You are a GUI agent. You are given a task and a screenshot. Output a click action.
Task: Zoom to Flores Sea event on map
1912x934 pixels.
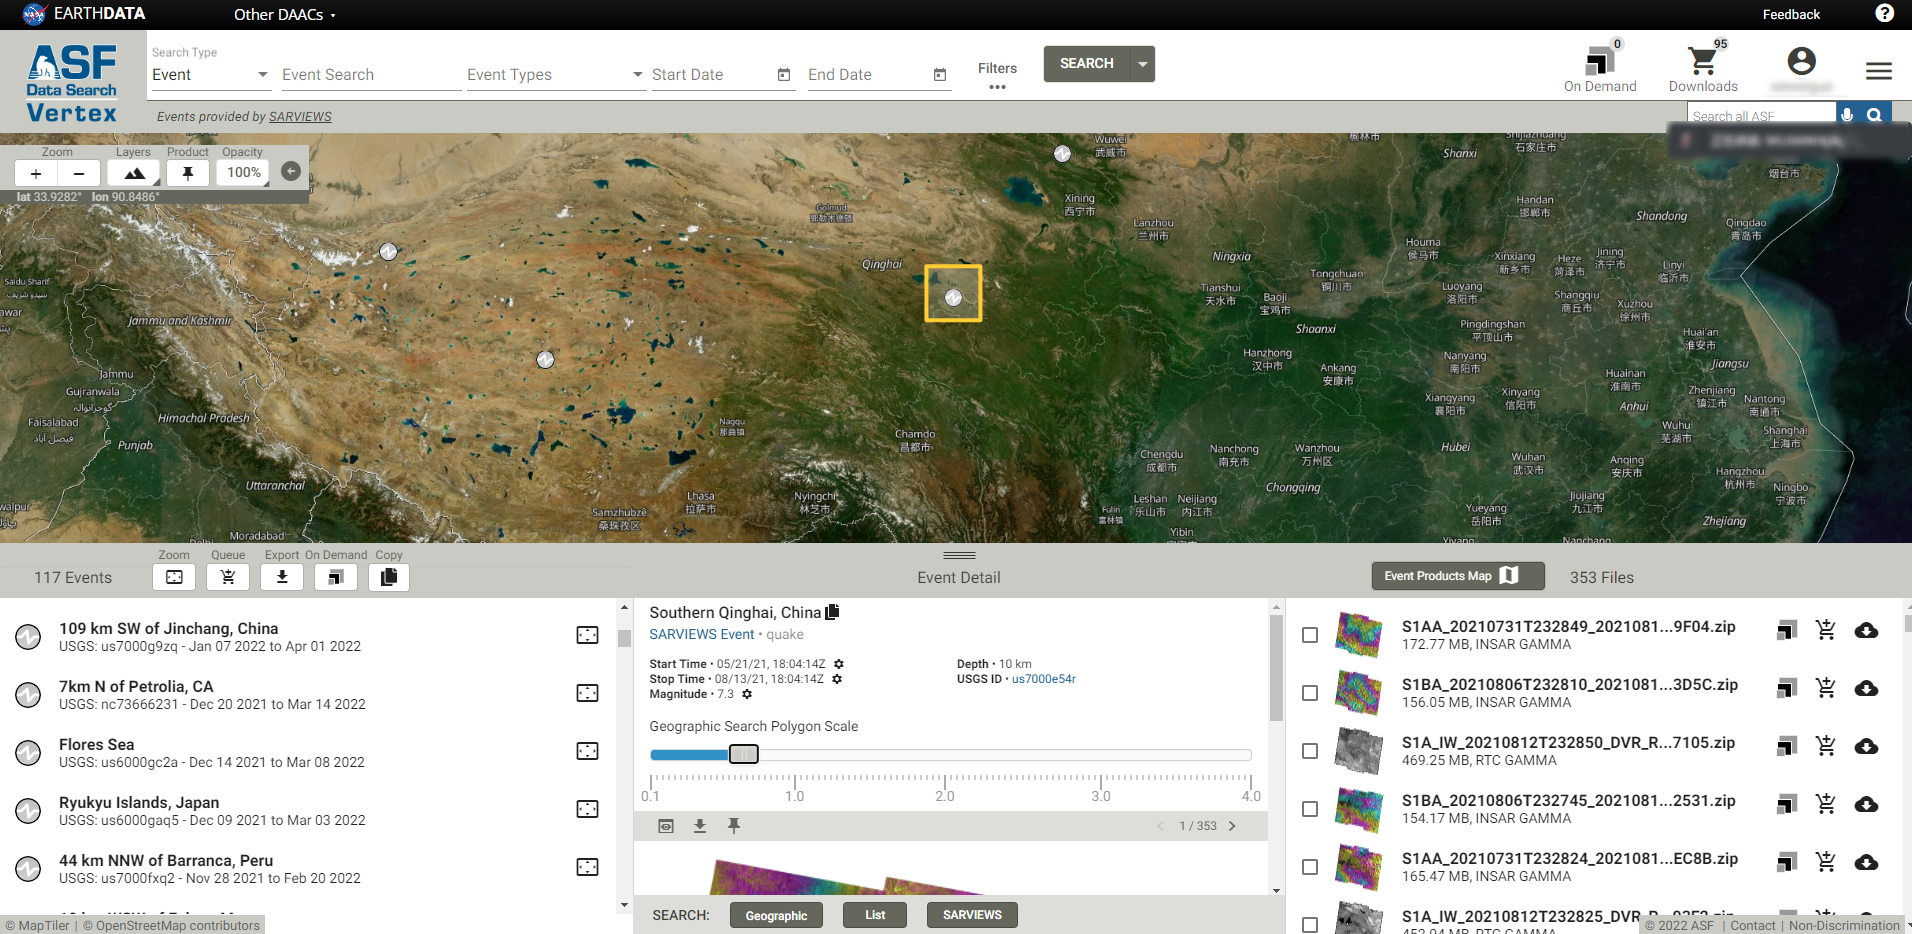588,751
